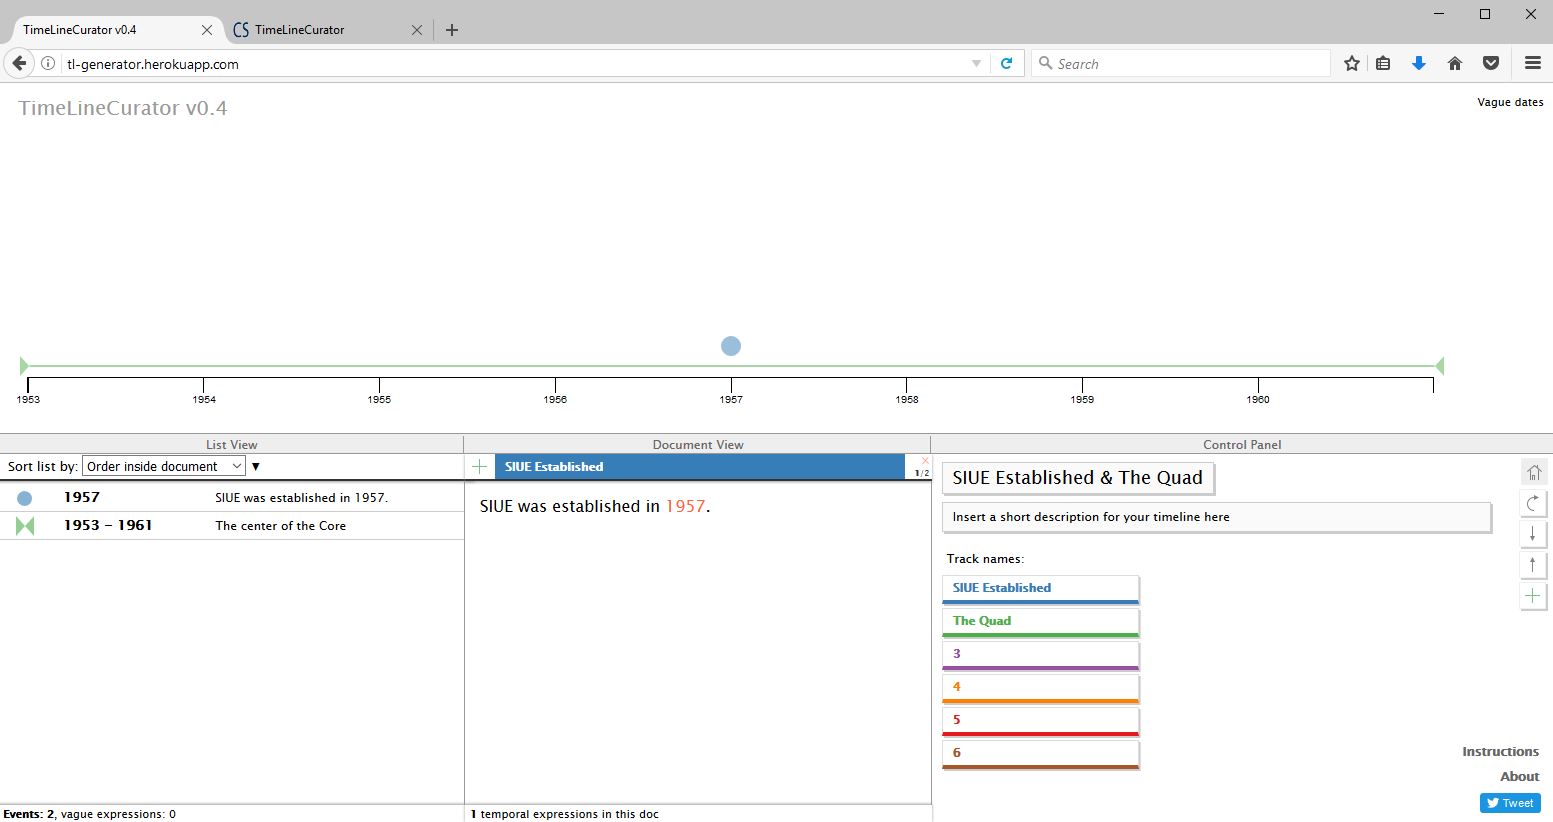Click the green plus icon in Control Panel

(1533, 596)
